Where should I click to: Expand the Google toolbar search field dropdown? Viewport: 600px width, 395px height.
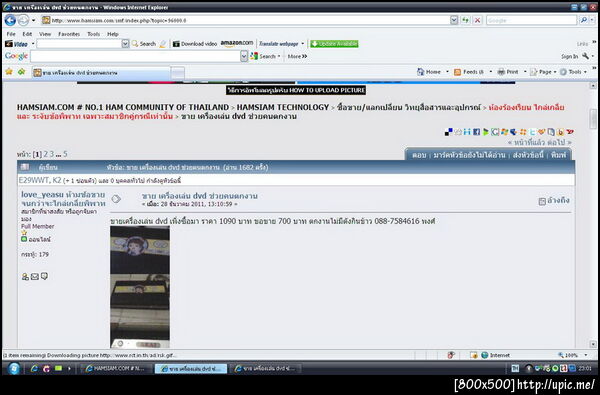click(x=244, y=56)
